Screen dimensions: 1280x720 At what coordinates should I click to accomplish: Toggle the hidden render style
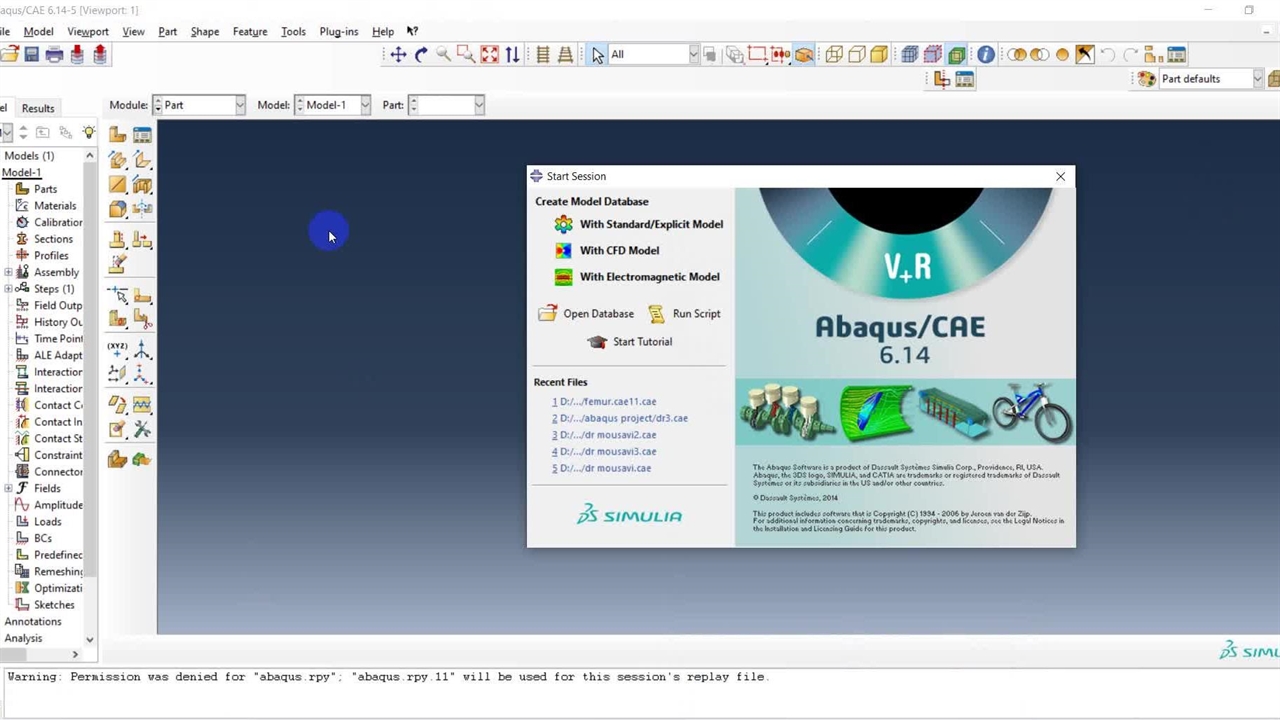point(857,55)
